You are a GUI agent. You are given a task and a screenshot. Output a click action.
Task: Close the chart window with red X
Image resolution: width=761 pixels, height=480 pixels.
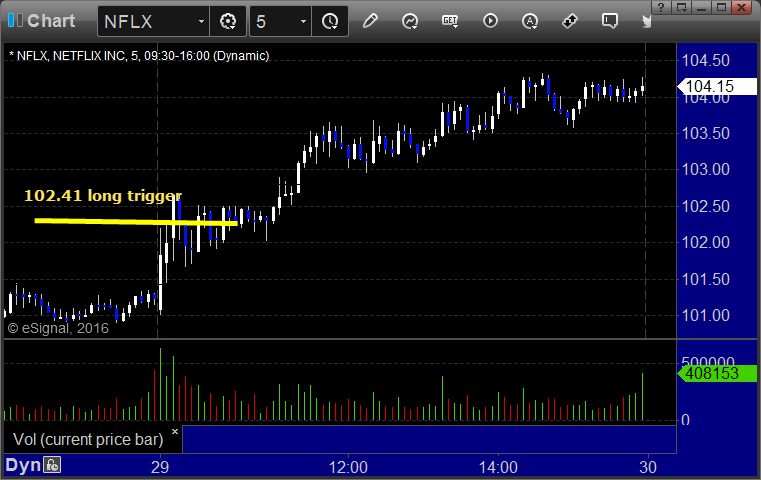click(742, 7)
